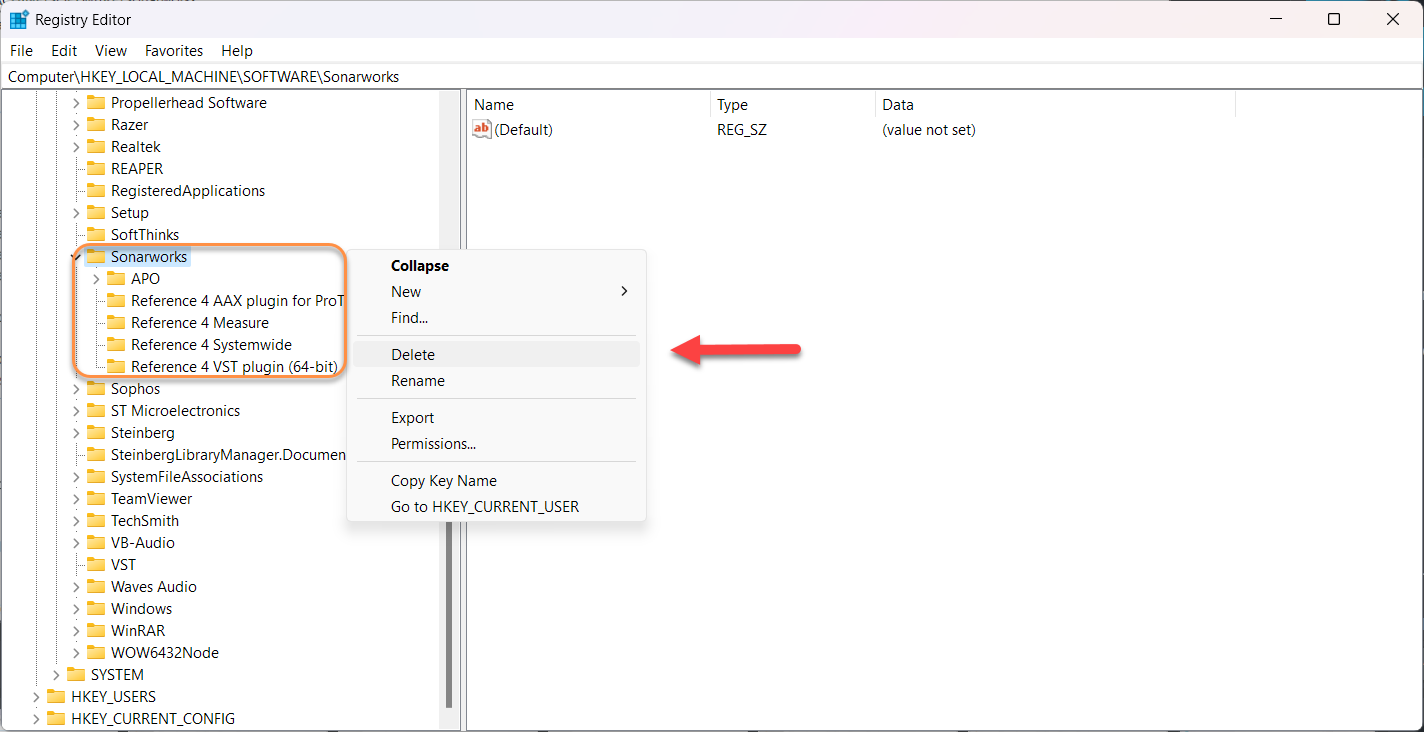Click the REAPER folder icon
Image resolution: width=1424 pixels, height=732 pixels.
point(96,168)
